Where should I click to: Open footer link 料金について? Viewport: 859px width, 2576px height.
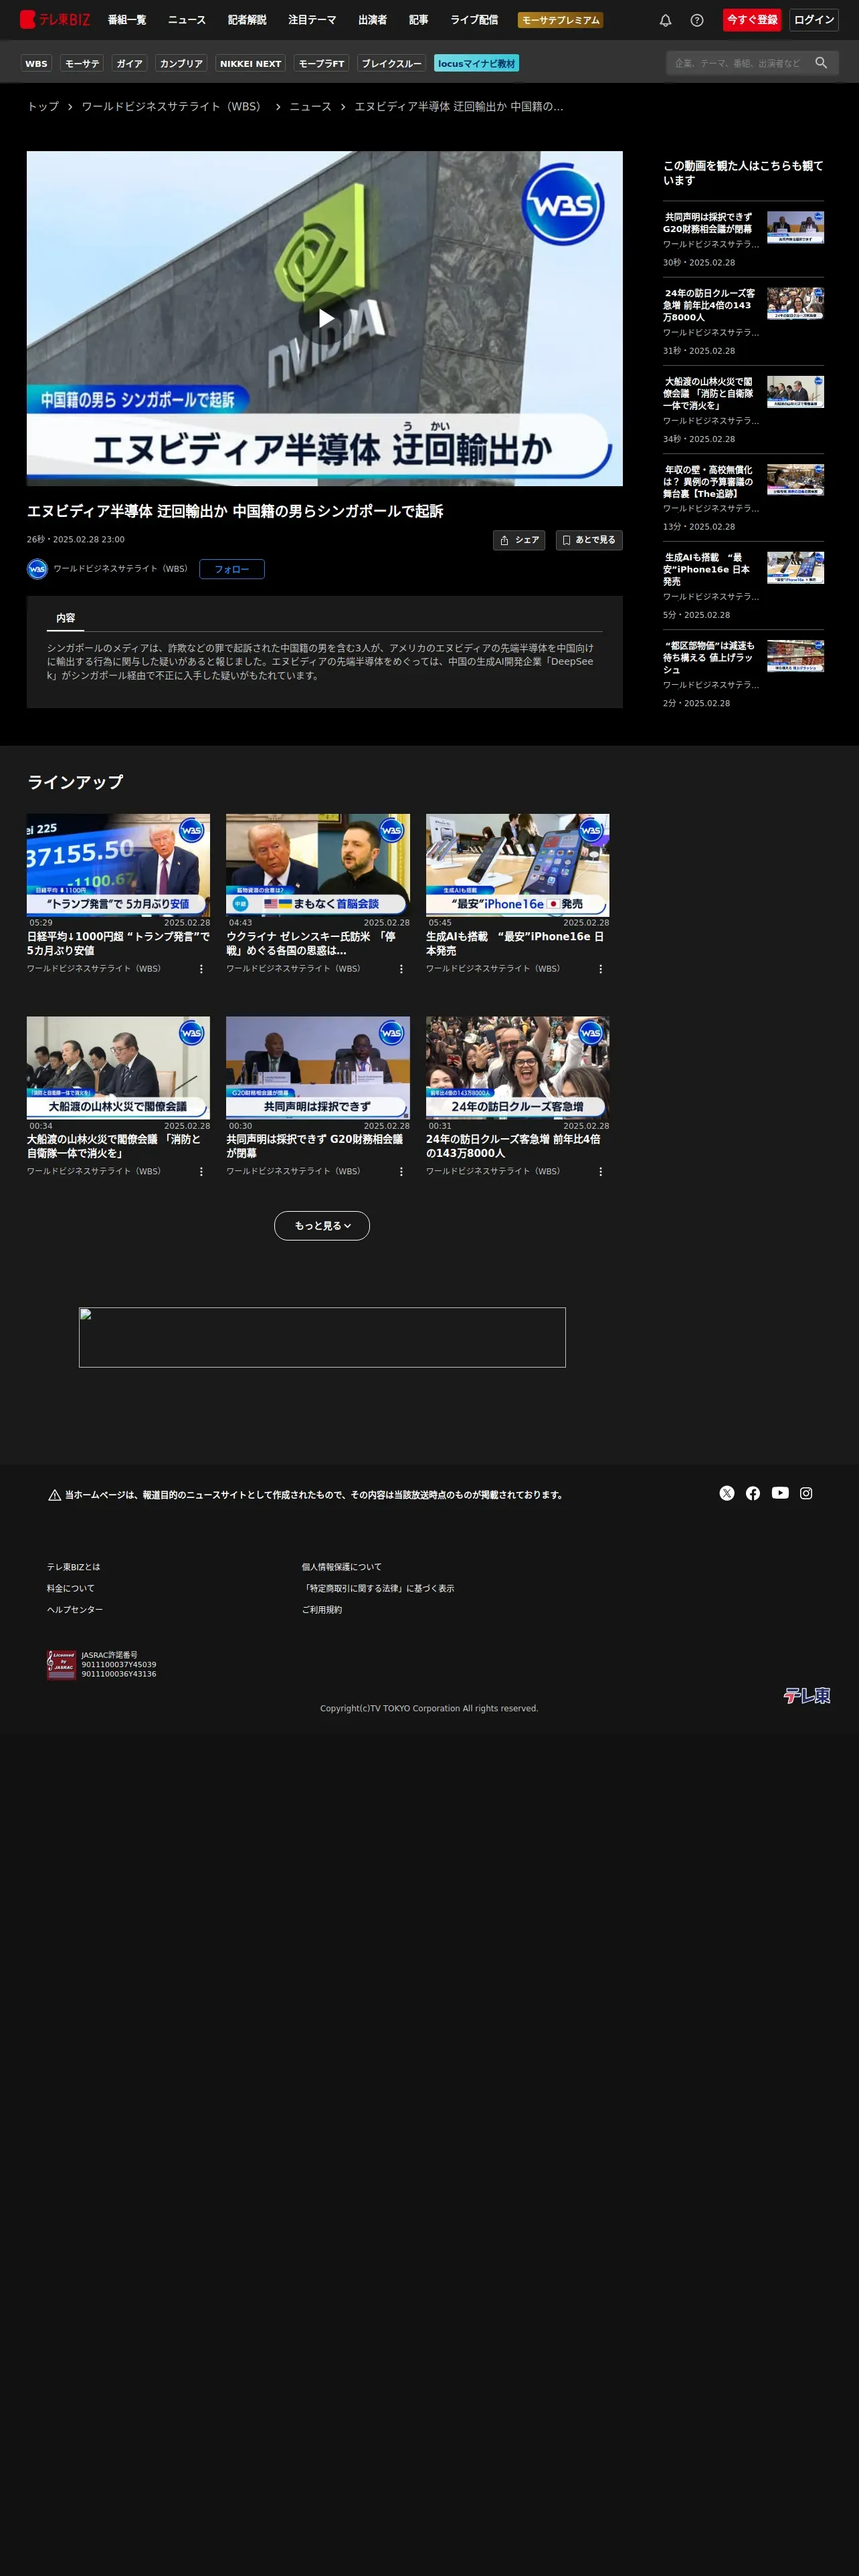pyautogui.click(x=70, y=1588)
